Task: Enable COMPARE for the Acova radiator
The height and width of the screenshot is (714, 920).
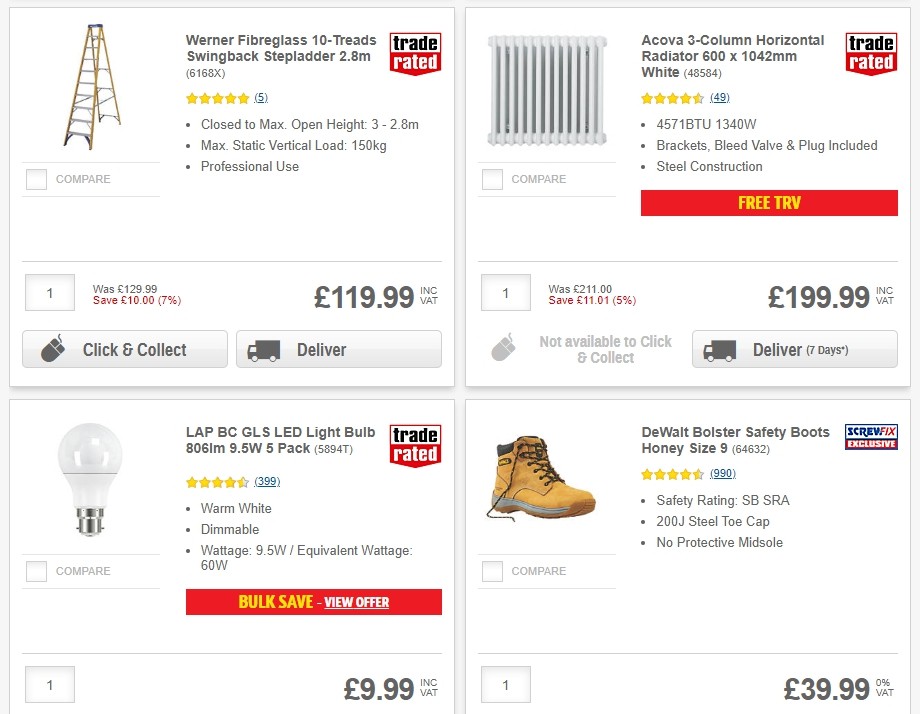Action: [492, 179]
